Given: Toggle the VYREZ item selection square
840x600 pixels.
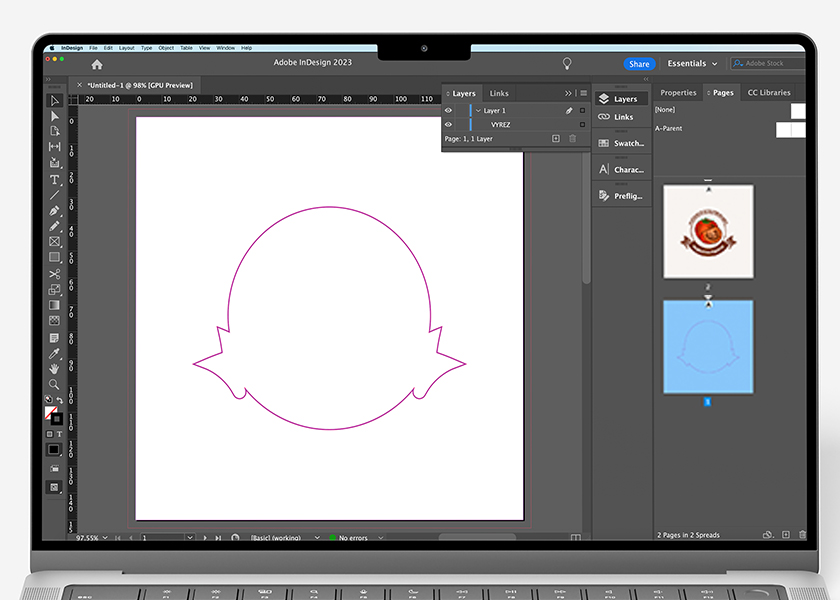Looking at the screenshot, I should [582, 124].
